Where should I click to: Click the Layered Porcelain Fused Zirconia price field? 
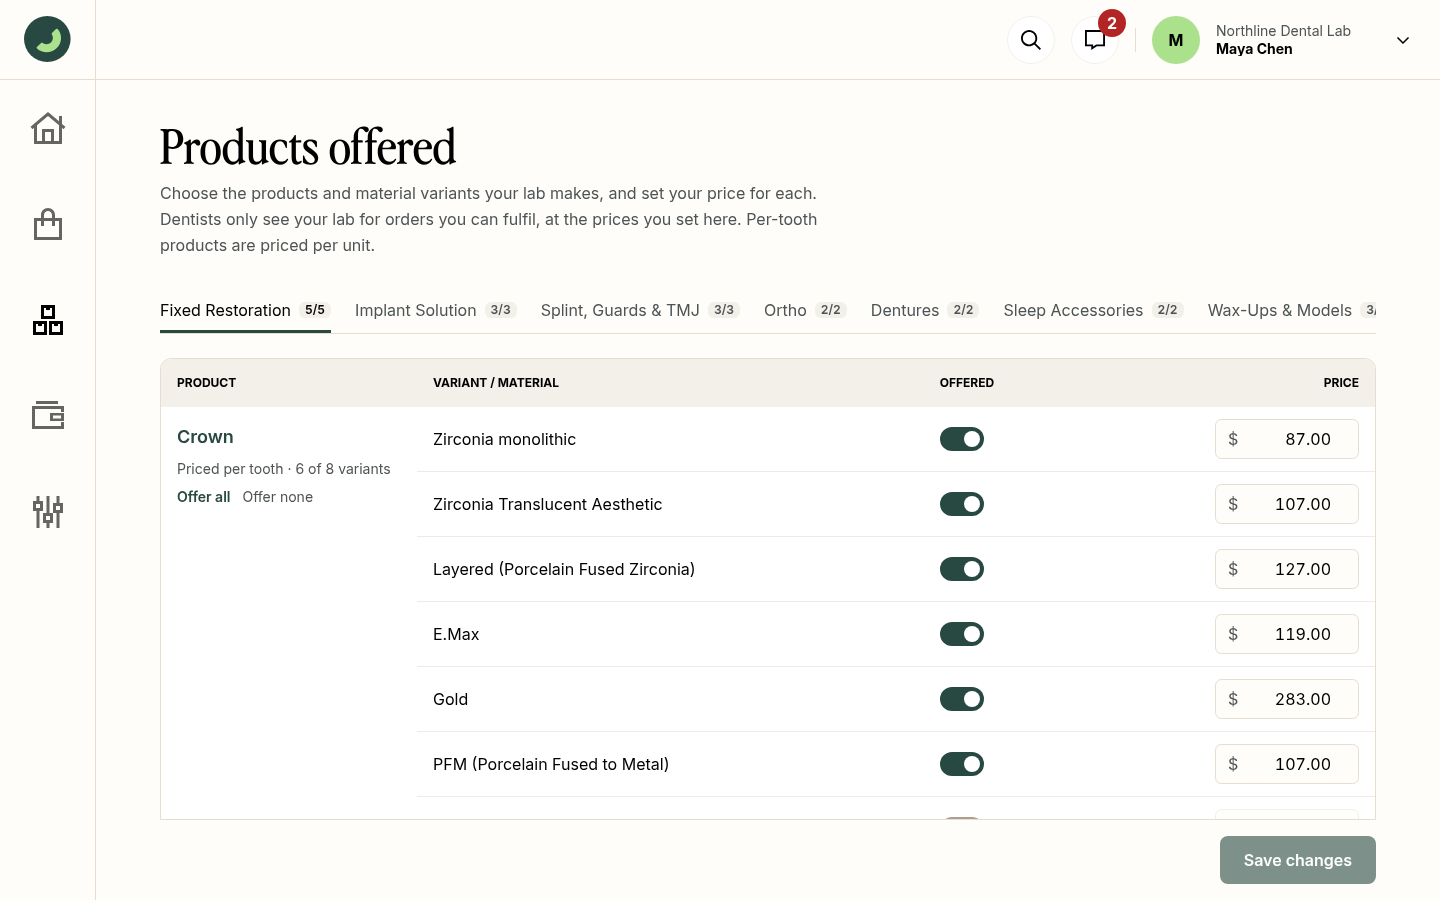point(1287,569)
